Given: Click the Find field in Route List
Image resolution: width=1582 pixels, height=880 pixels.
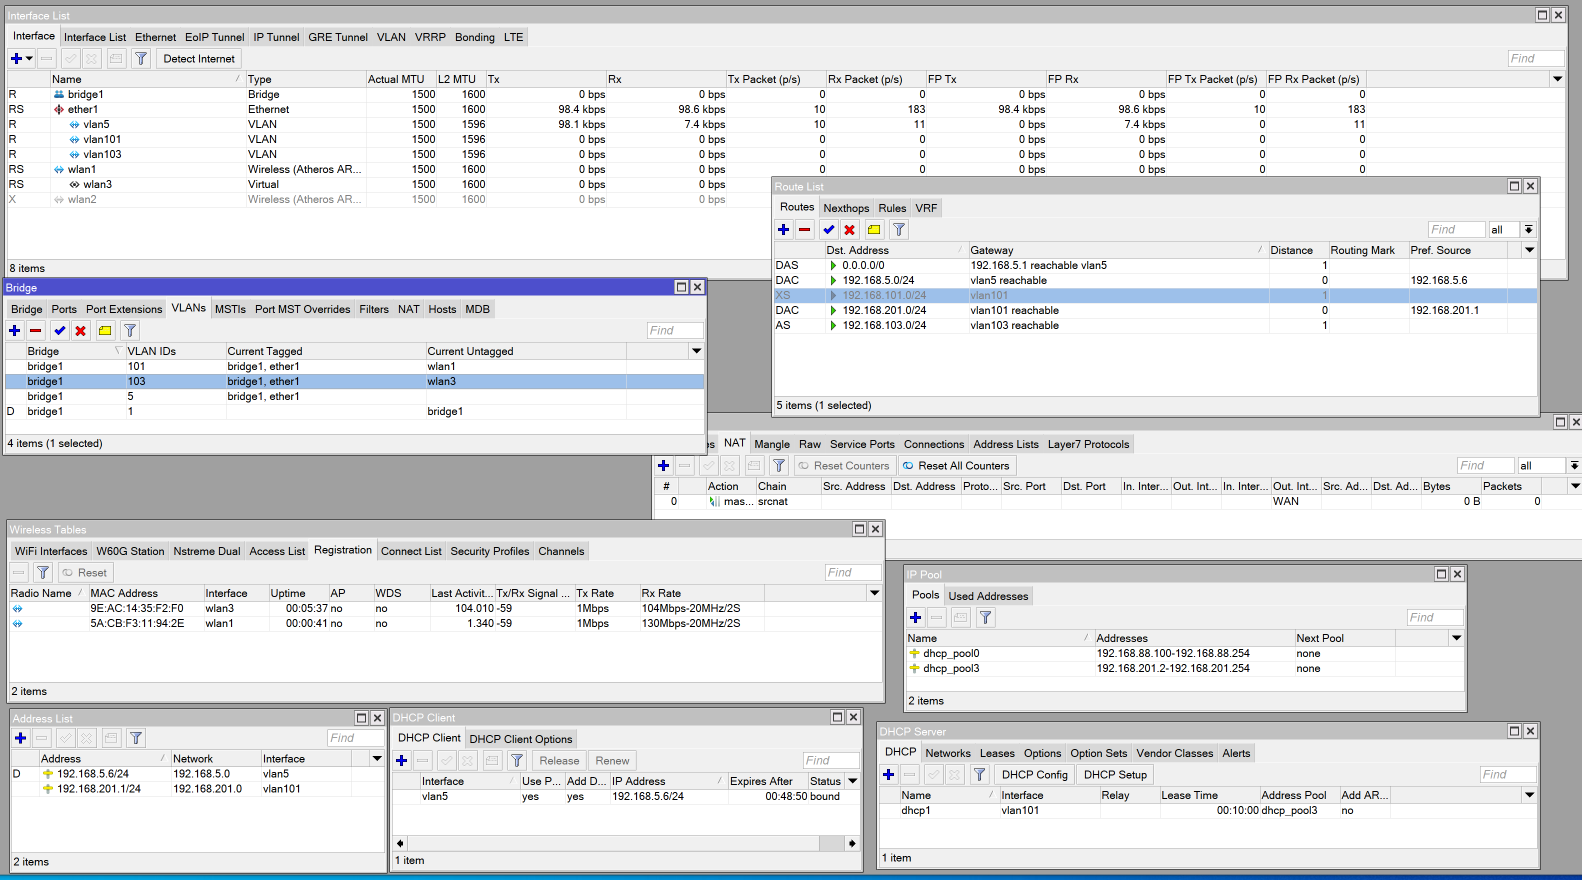Looking at the screenshot, I should [x=1456, y=230].
